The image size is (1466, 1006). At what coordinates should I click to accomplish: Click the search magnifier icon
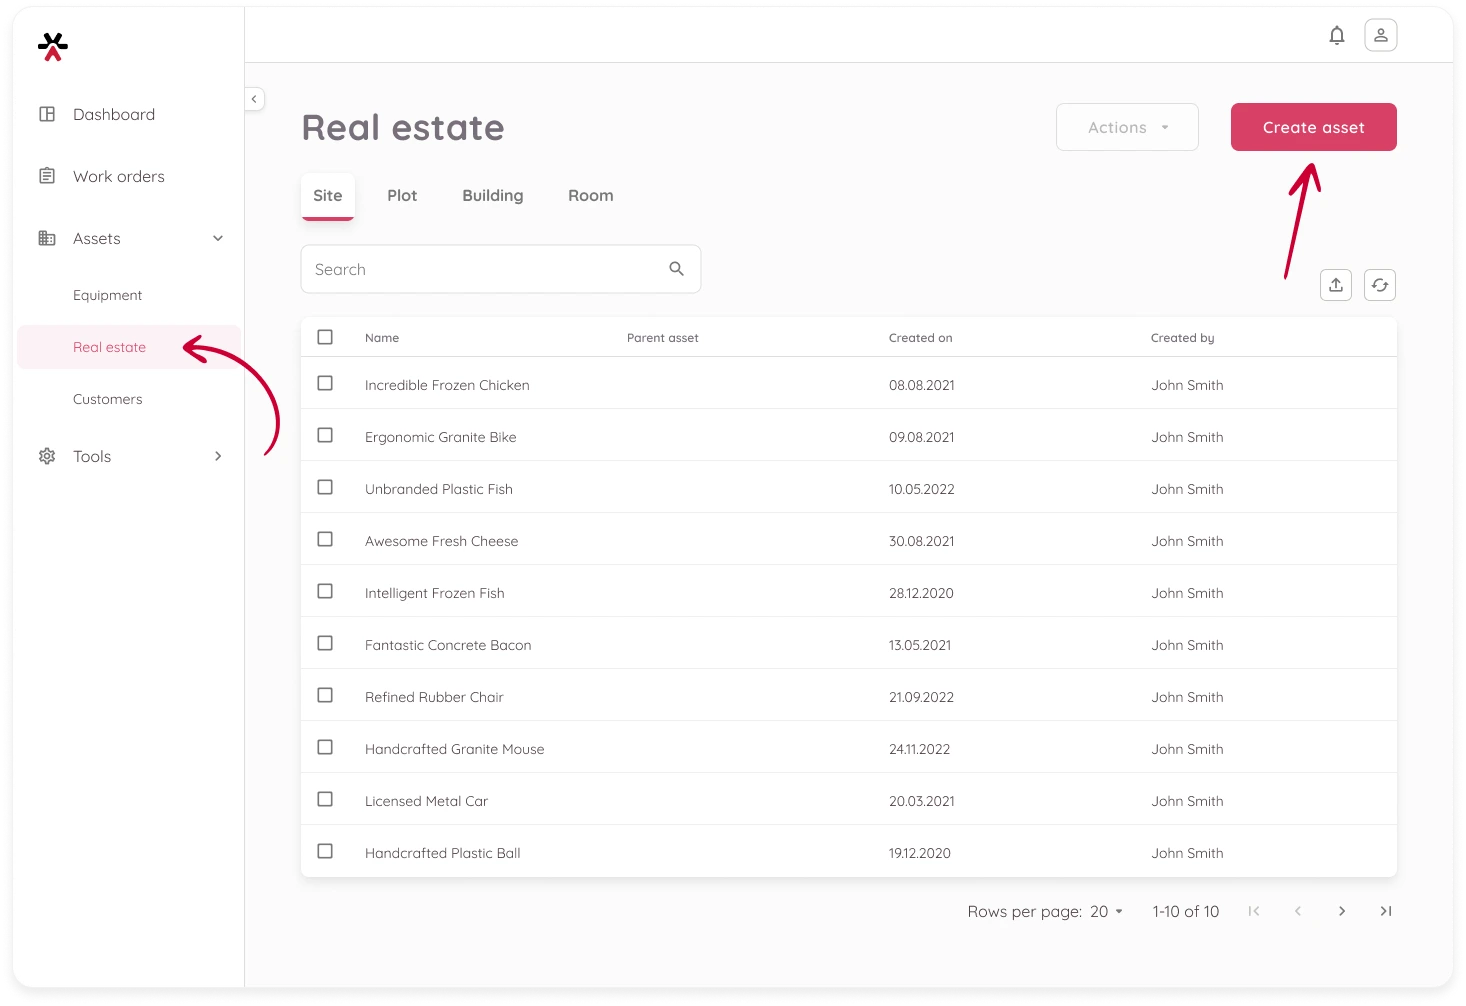676,269
